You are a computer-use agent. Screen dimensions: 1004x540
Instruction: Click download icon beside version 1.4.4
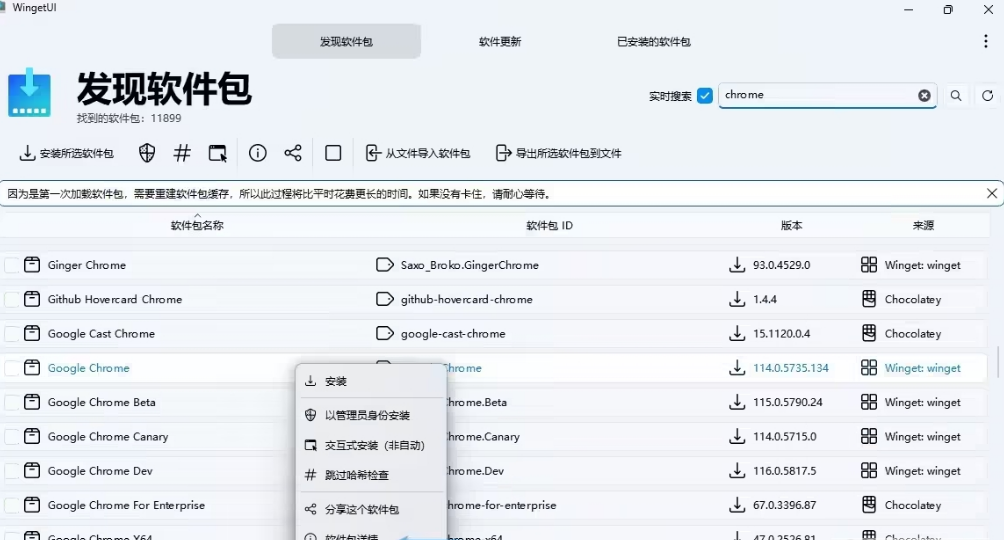(x=737, y=299)
